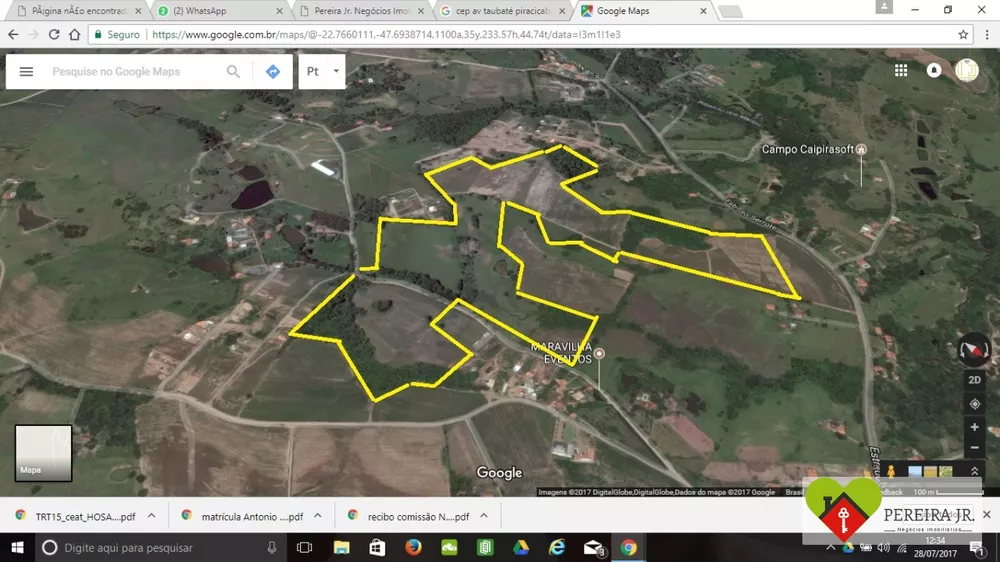Zoom out on the map
Viewport: 1000px width, 562px height.
tap(974, 448)
